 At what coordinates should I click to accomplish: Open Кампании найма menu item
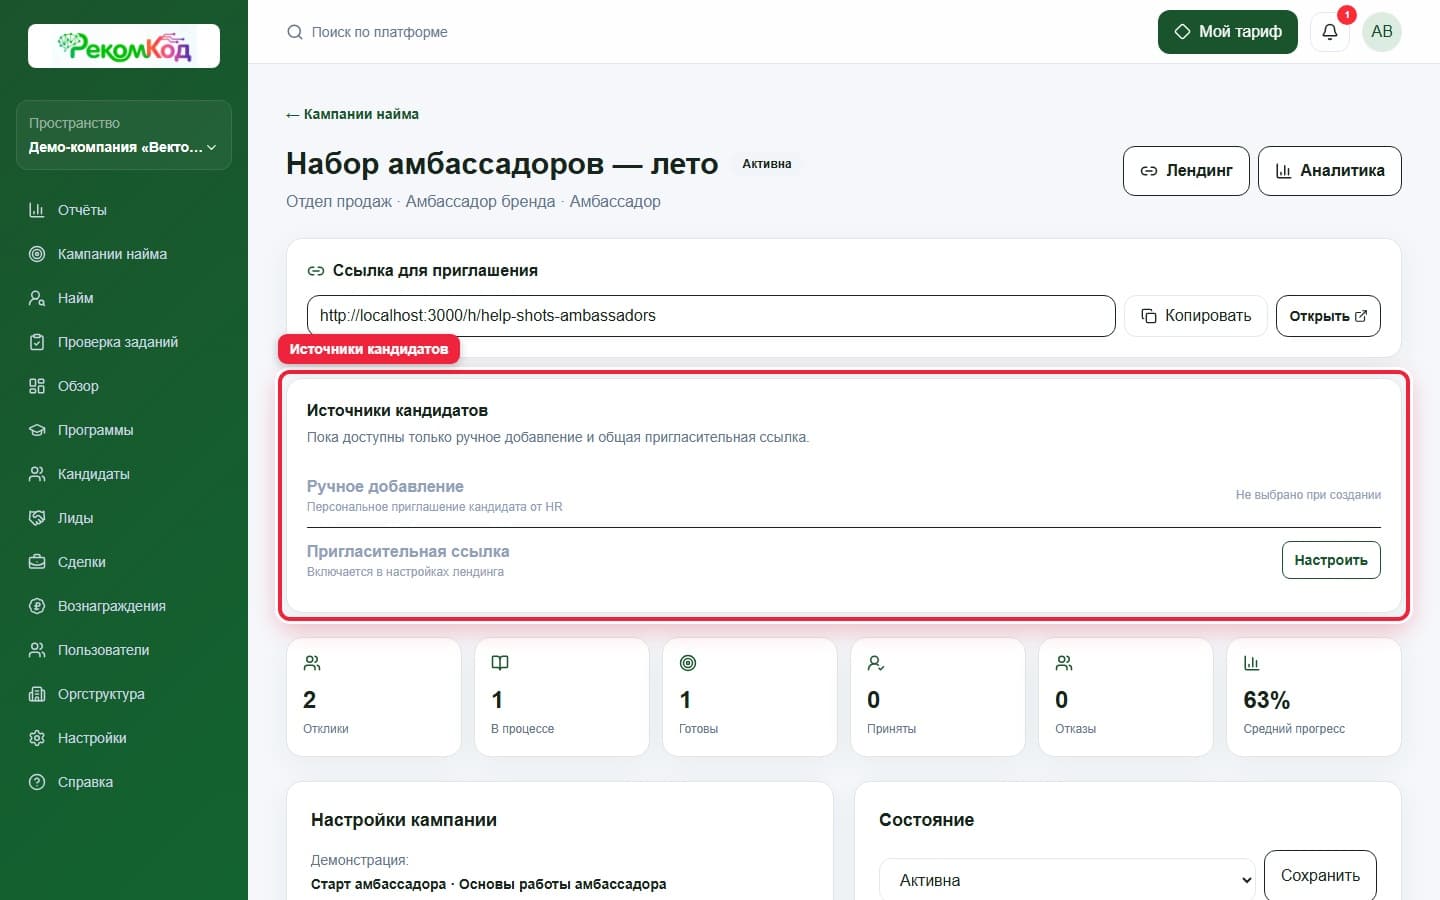[x=112, y=254]
